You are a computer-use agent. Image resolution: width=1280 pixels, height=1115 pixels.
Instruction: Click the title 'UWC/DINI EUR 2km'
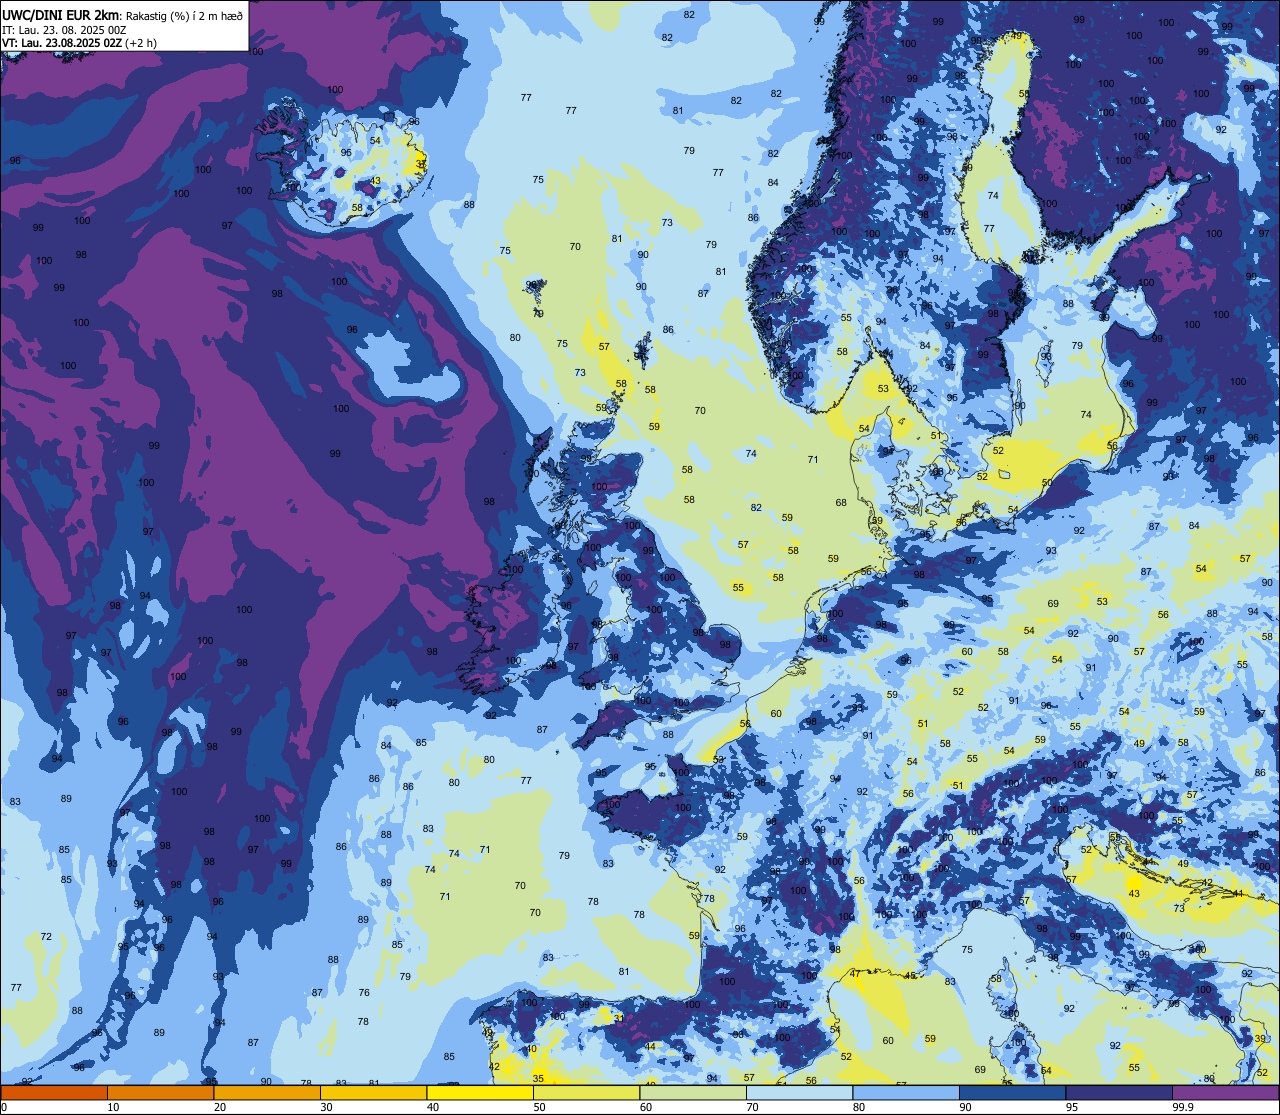click(x=60, y=15)
